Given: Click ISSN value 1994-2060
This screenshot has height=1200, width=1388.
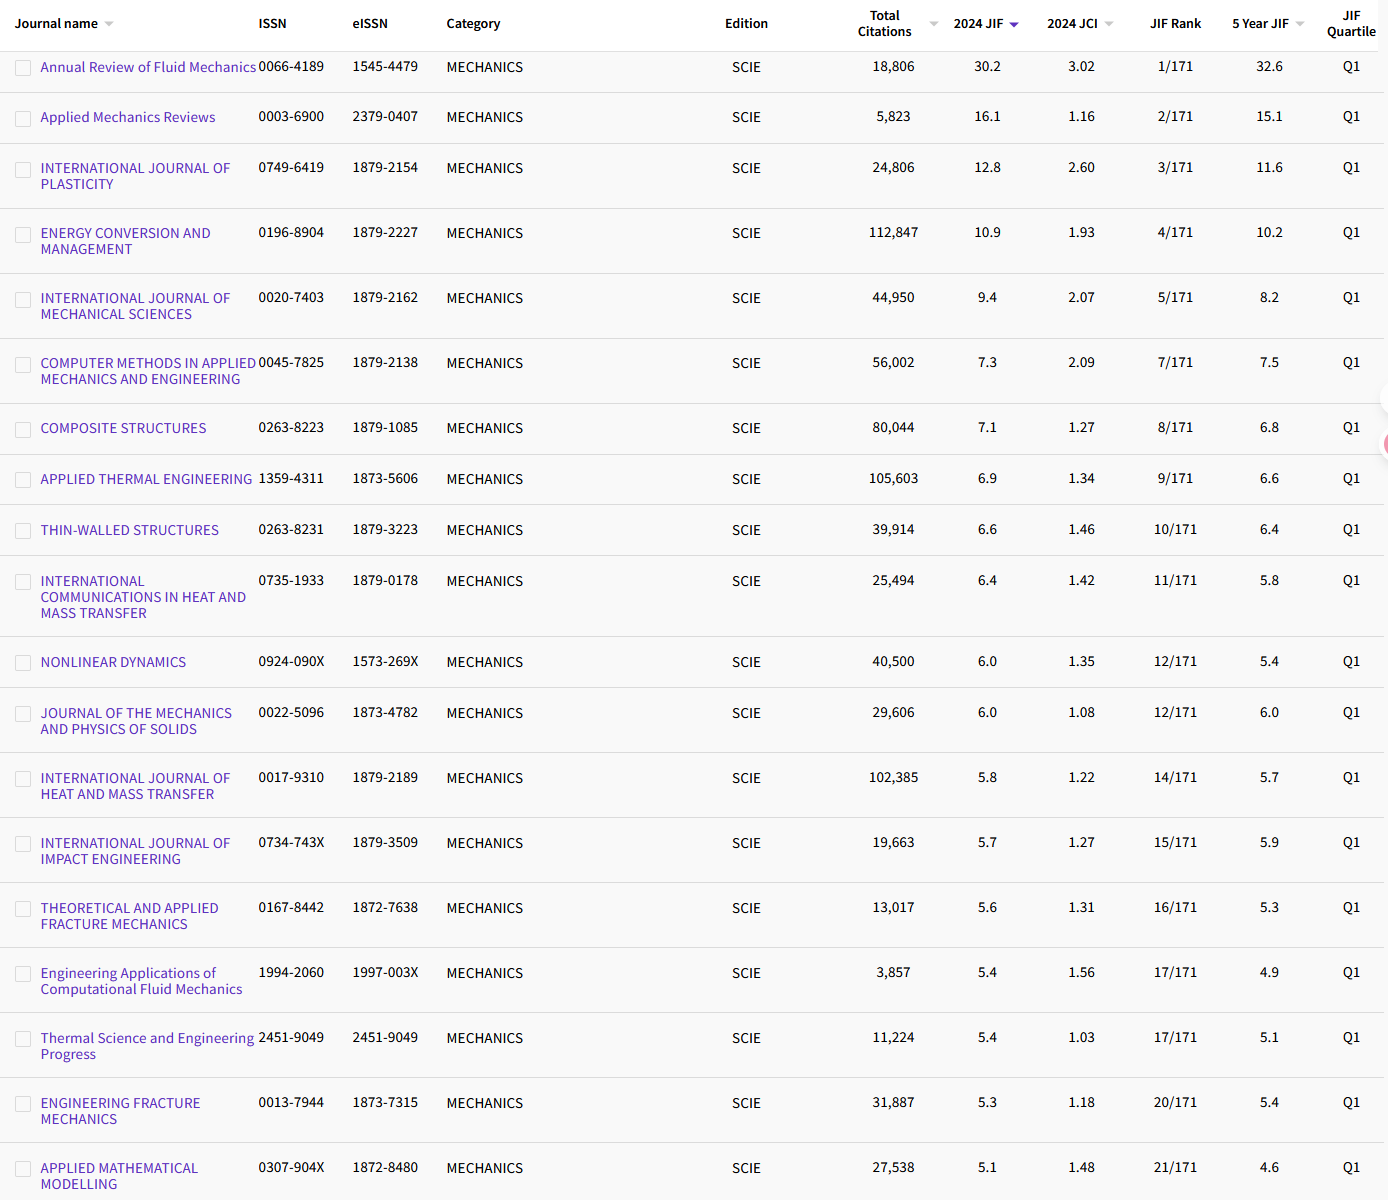Looking at the screenshot, I should pos(291,973).
